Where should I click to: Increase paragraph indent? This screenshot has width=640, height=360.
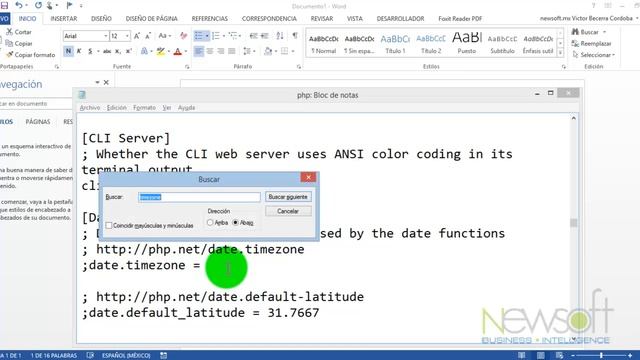(x=264, y=36)
